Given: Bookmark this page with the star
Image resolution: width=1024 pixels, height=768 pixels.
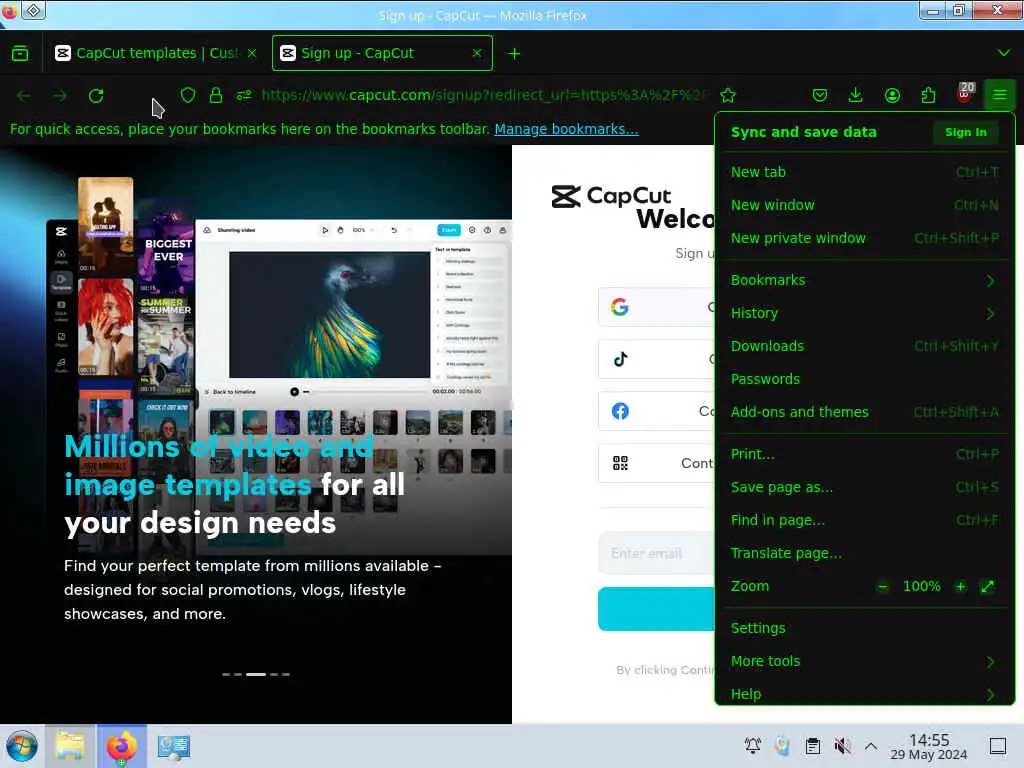Looking at the screenshot, I should [x=728, y=96].
